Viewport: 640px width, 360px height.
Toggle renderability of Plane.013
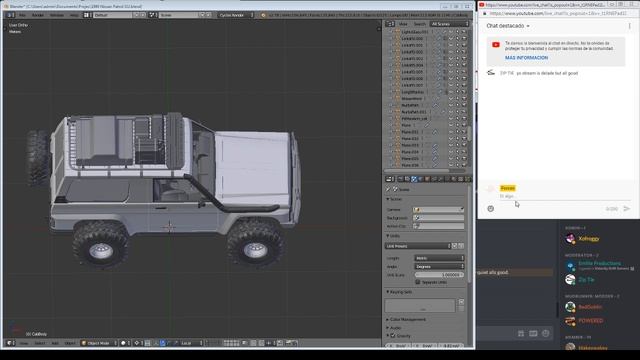(464, 145)
